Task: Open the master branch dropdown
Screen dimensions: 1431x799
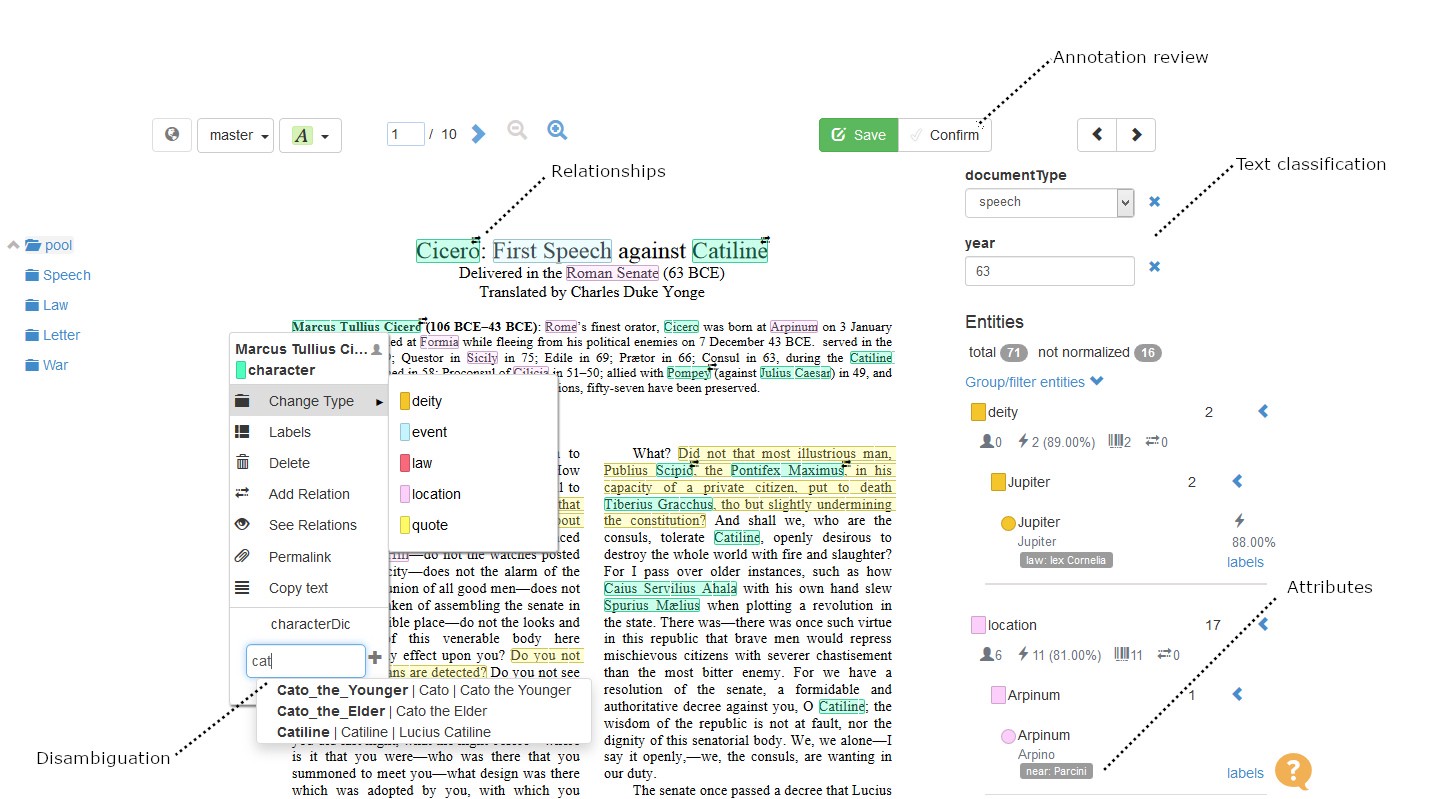Action: pyautogui.click(x=236, y=135)
